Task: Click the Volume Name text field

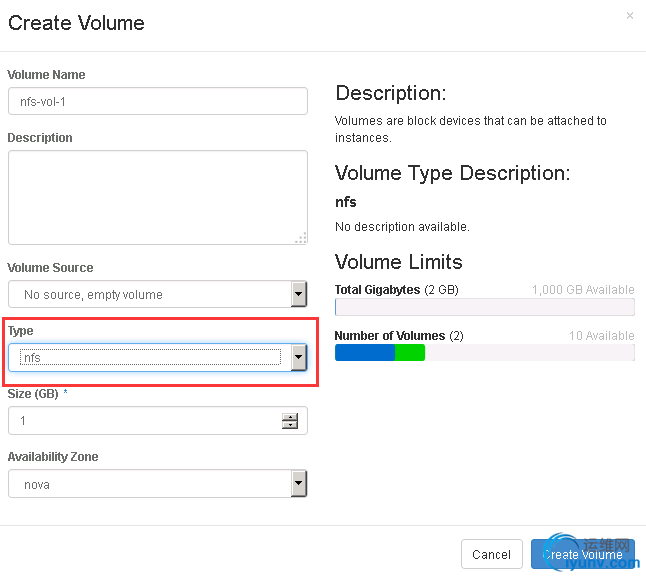Action: coord(157,102)
